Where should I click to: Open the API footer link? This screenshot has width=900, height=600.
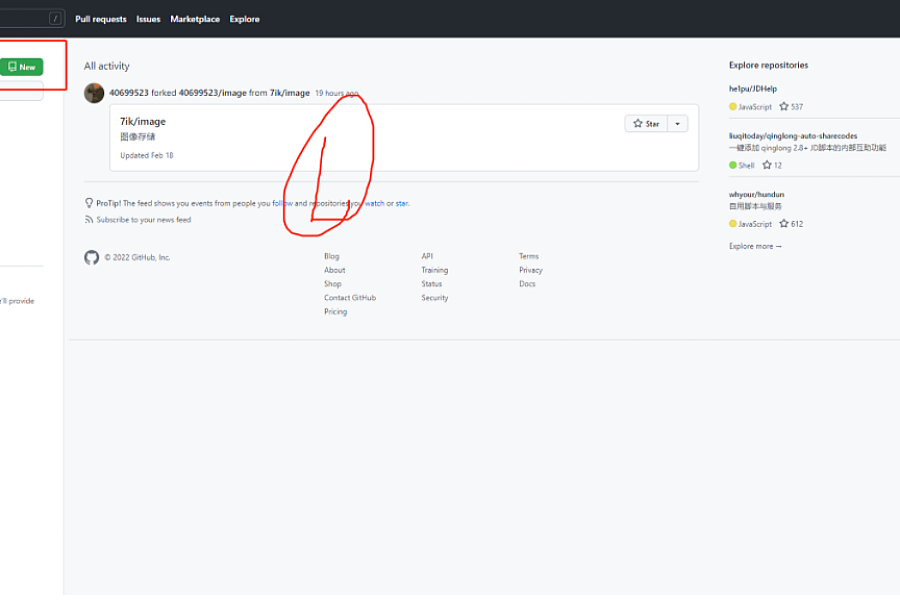428,256
